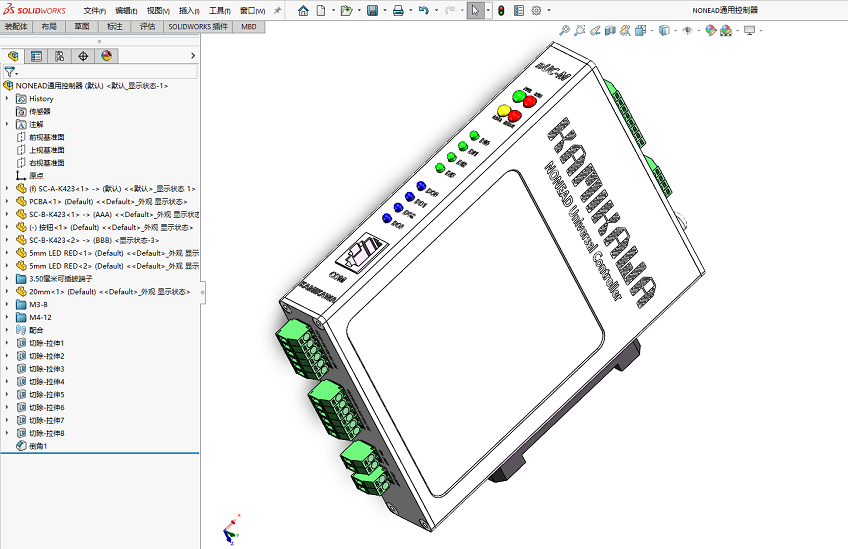Undo the last action
Image resolution: width=848 pixels, height=549 pixels.
(423, 10)
